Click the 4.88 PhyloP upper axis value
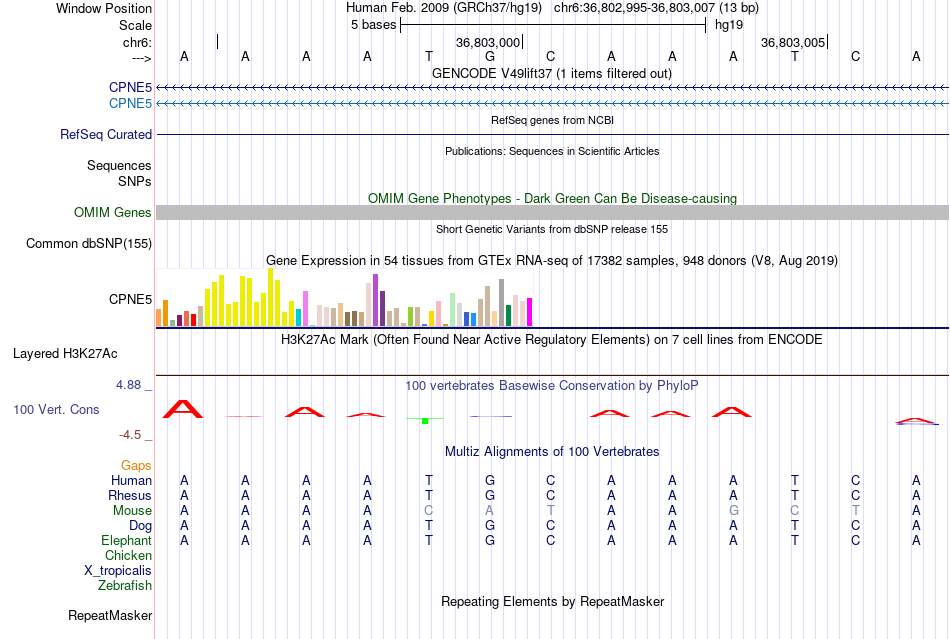 tap(128, 385)
